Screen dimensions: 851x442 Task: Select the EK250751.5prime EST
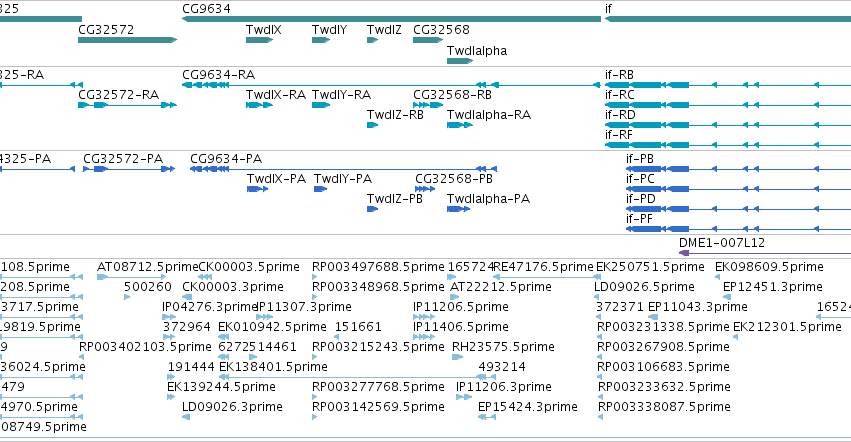pos(599,277)
